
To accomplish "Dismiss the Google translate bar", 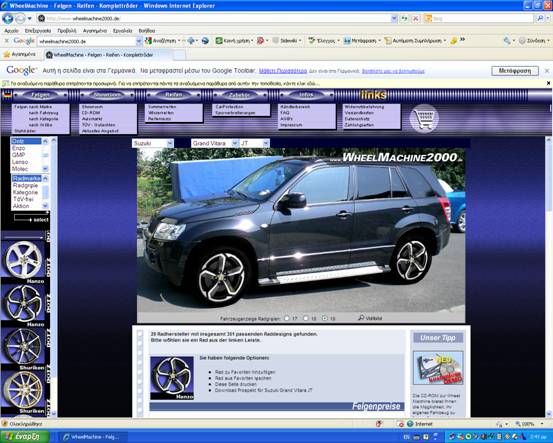I will point(547,71).
